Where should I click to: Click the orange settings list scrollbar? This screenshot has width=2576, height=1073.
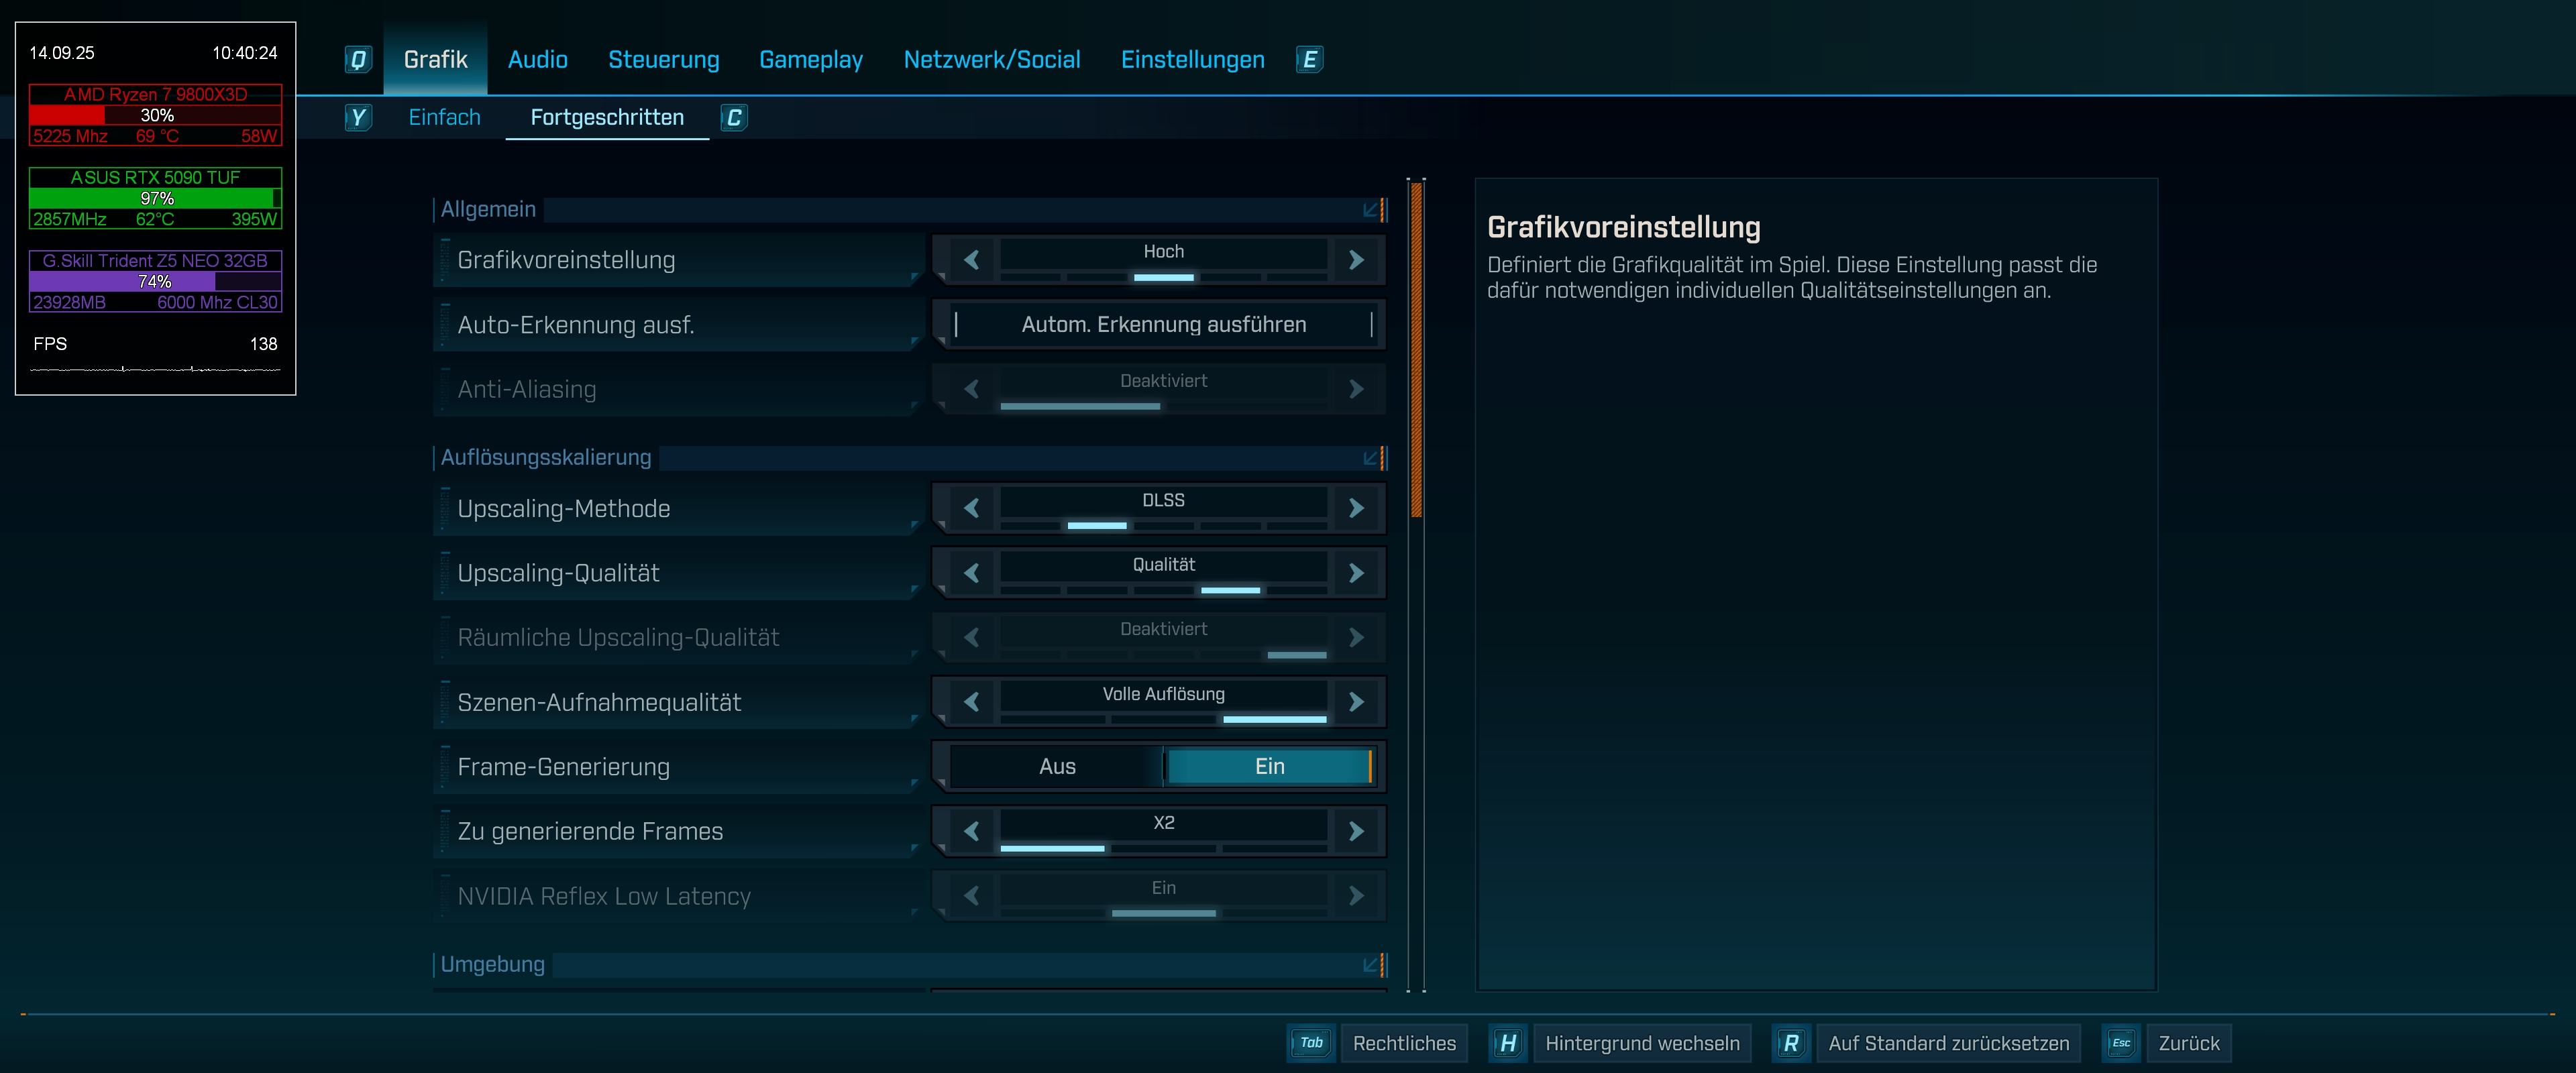pos(1416,350)
